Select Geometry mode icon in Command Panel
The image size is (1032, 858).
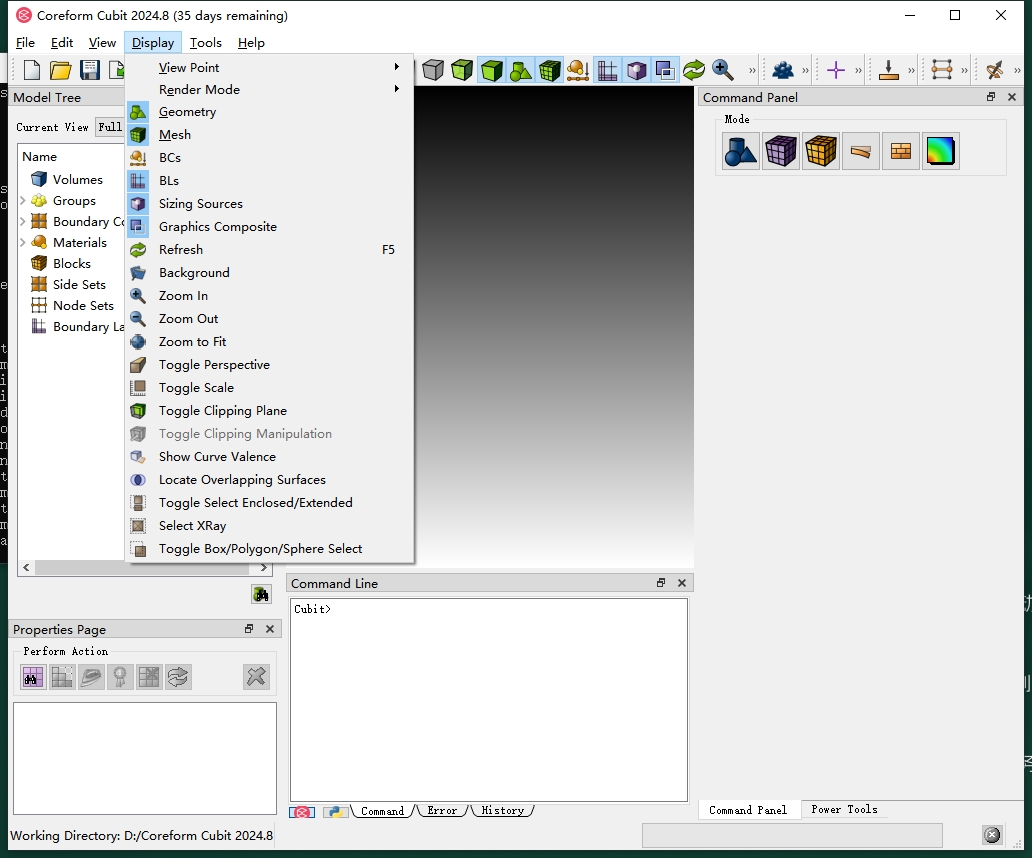[x=741, y=151]
